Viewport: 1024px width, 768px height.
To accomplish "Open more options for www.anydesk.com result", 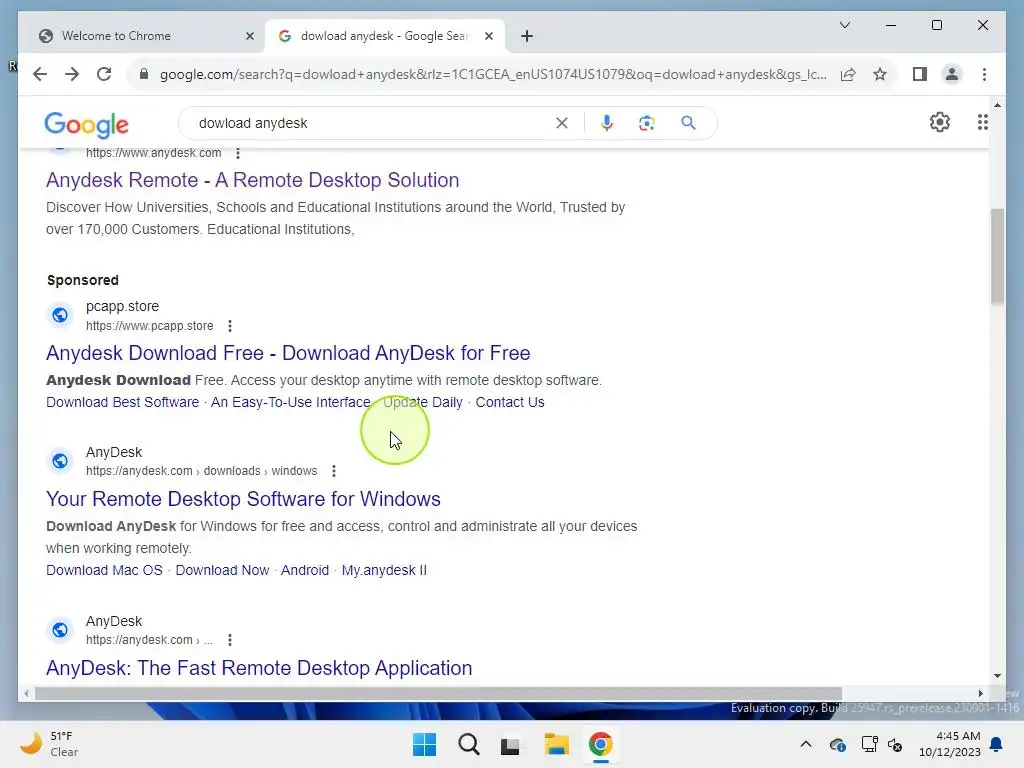I will [238, 153].
